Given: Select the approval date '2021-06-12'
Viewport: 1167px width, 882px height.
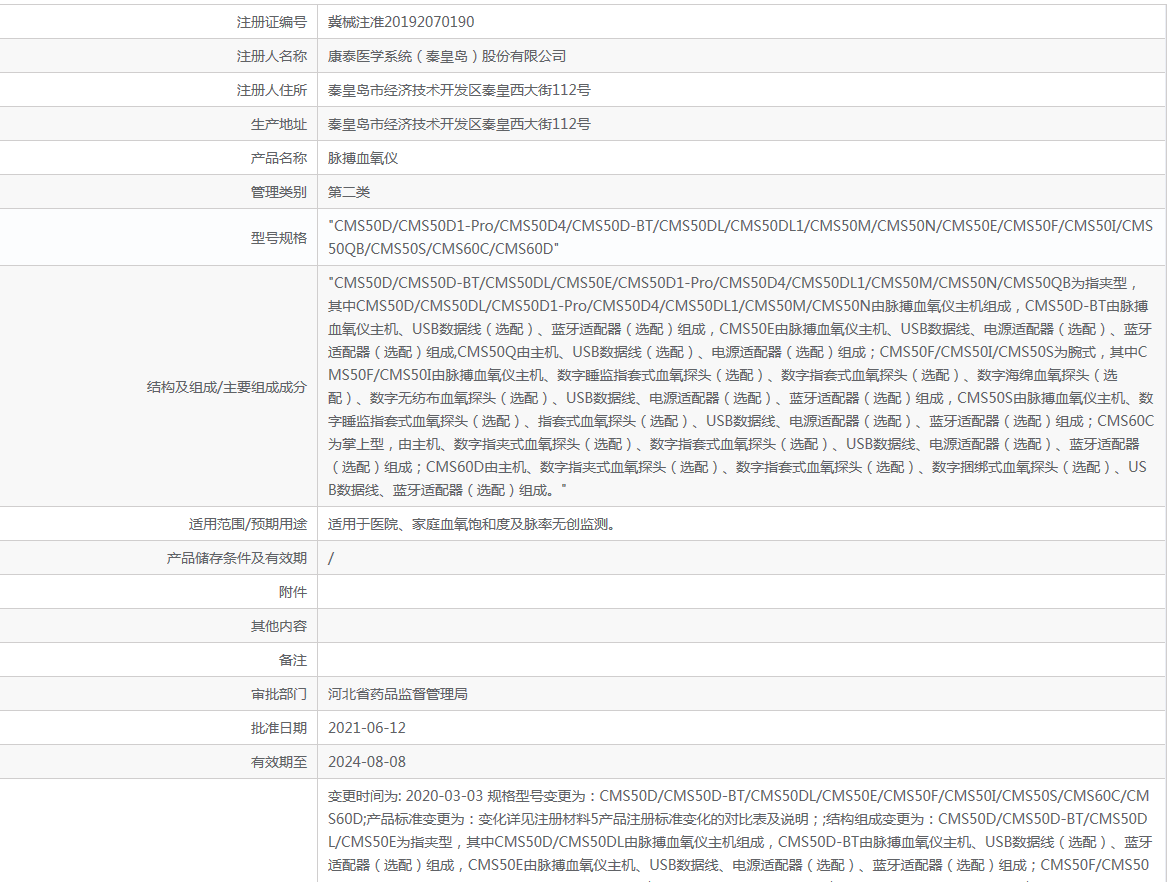Looking at the screenshot, I should pos(367,729).
